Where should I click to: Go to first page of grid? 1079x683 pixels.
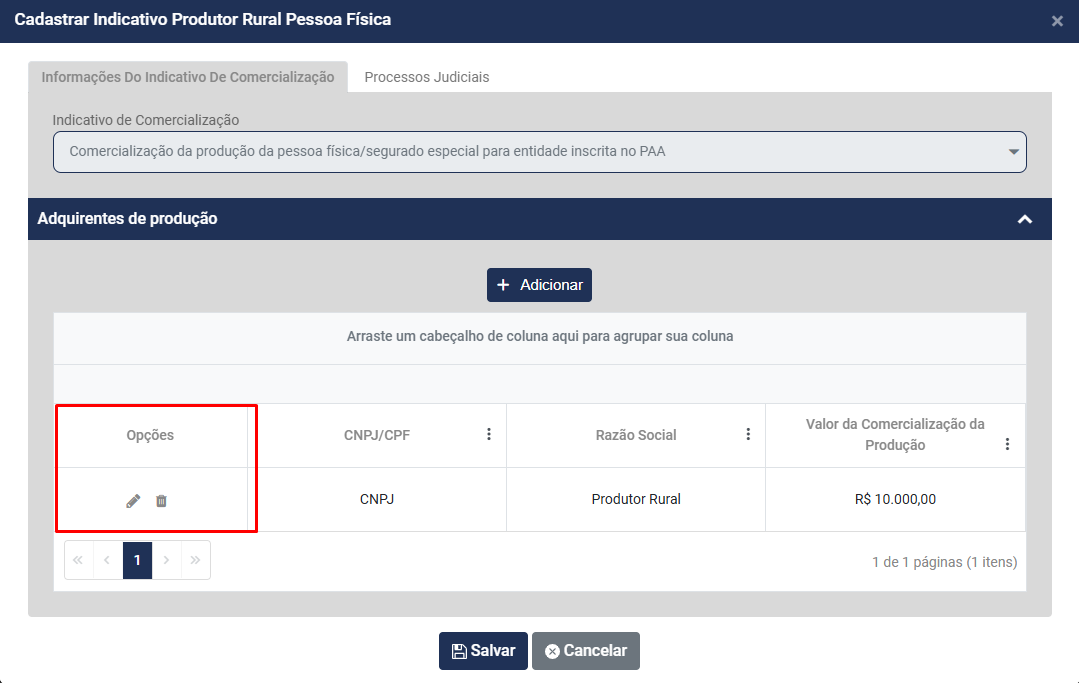pos(78,561)
